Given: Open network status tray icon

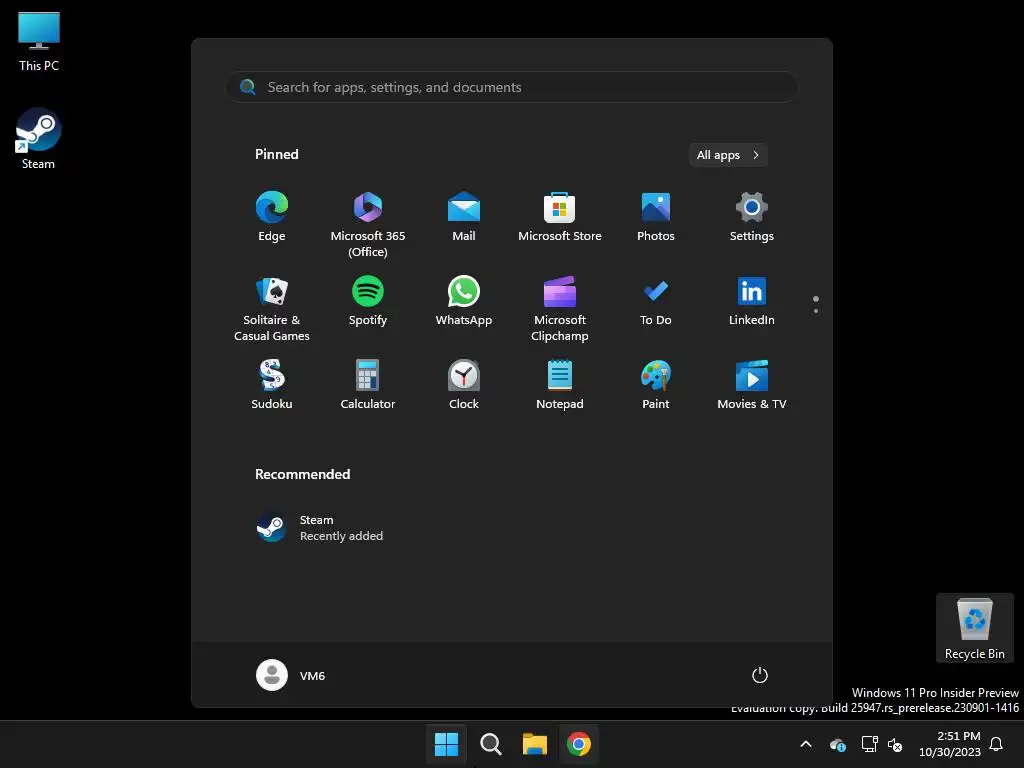Looking at the screenshot, I should click(869, 744).
